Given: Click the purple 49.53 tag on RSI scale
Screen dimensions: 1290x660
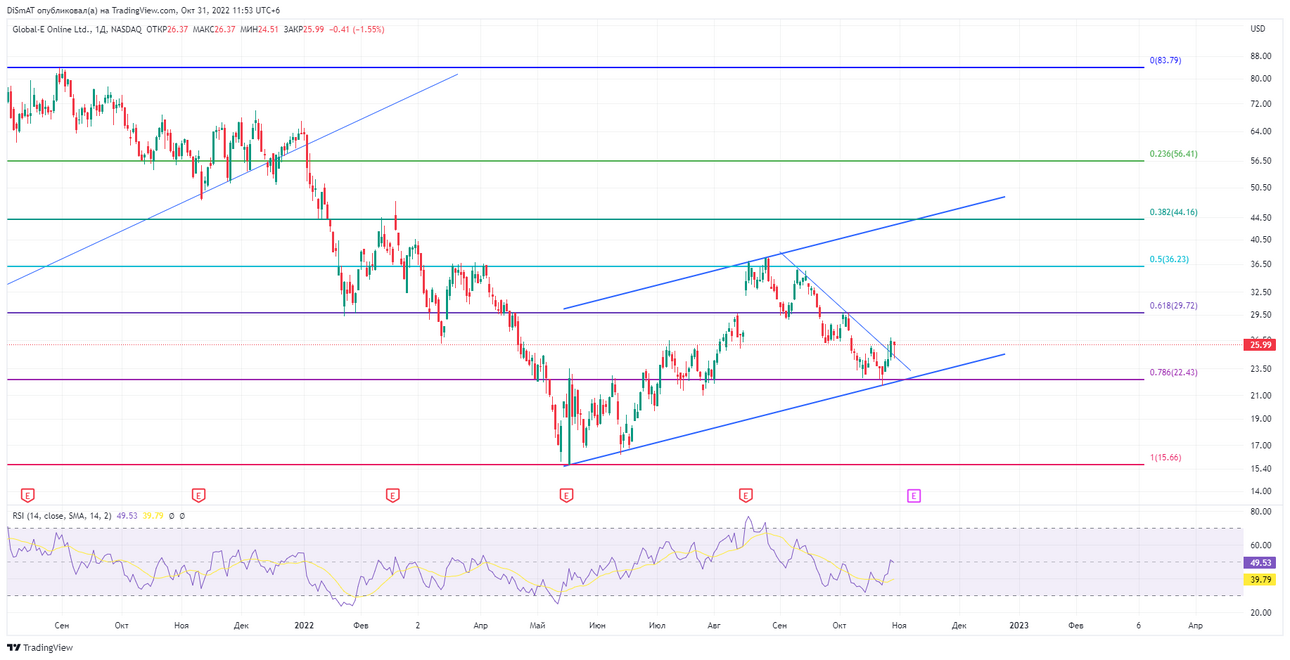Looking at the screenshot, I should point(1260,563).
